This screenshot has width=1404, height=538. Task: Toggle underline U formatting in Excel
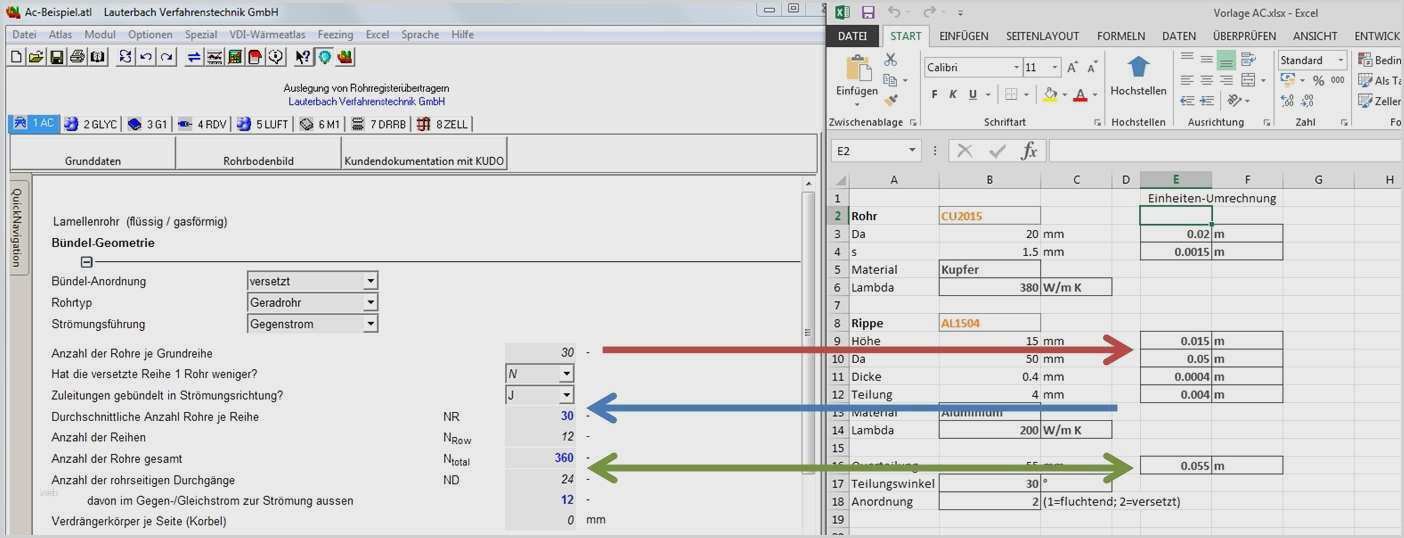(x=973, y=95)
